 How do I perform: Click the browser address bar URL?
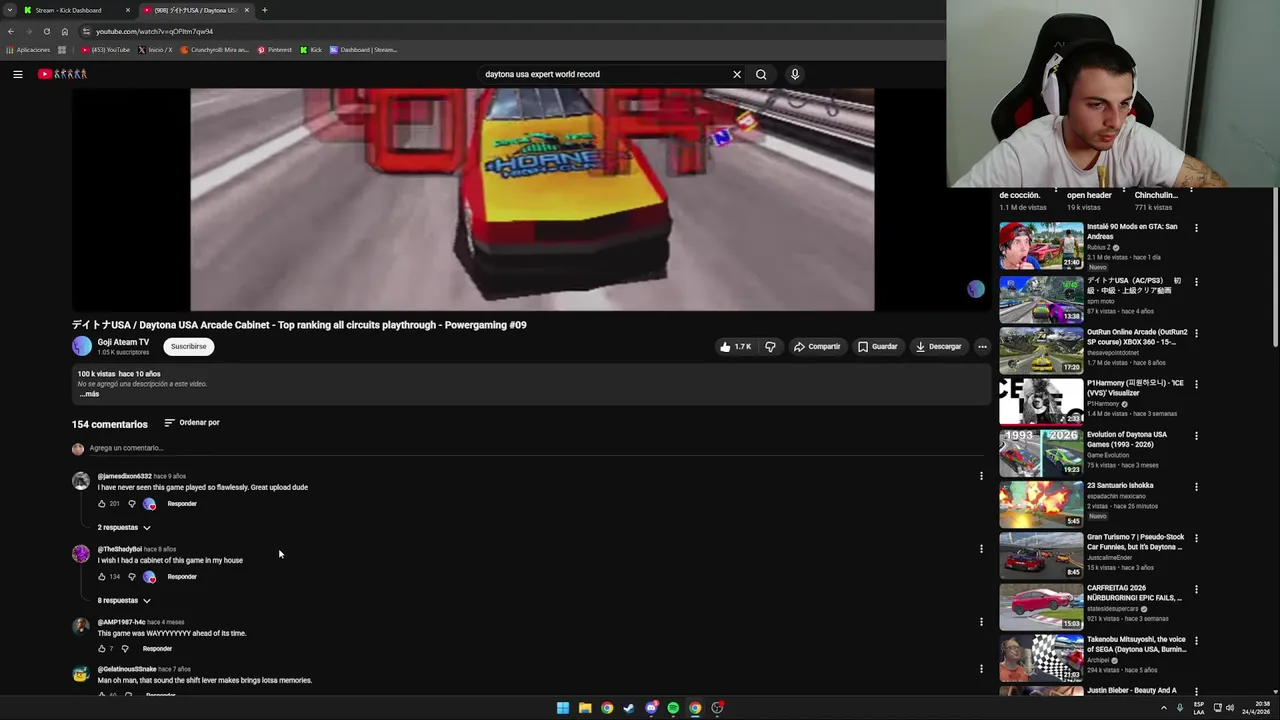click(x=154, y=31)
